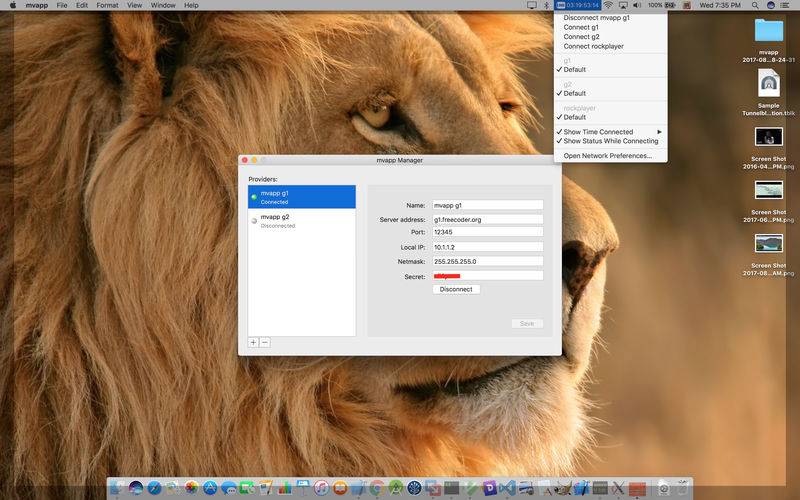Click the volume speaker menu icon
Screen dimensions: 800x500
637,5
